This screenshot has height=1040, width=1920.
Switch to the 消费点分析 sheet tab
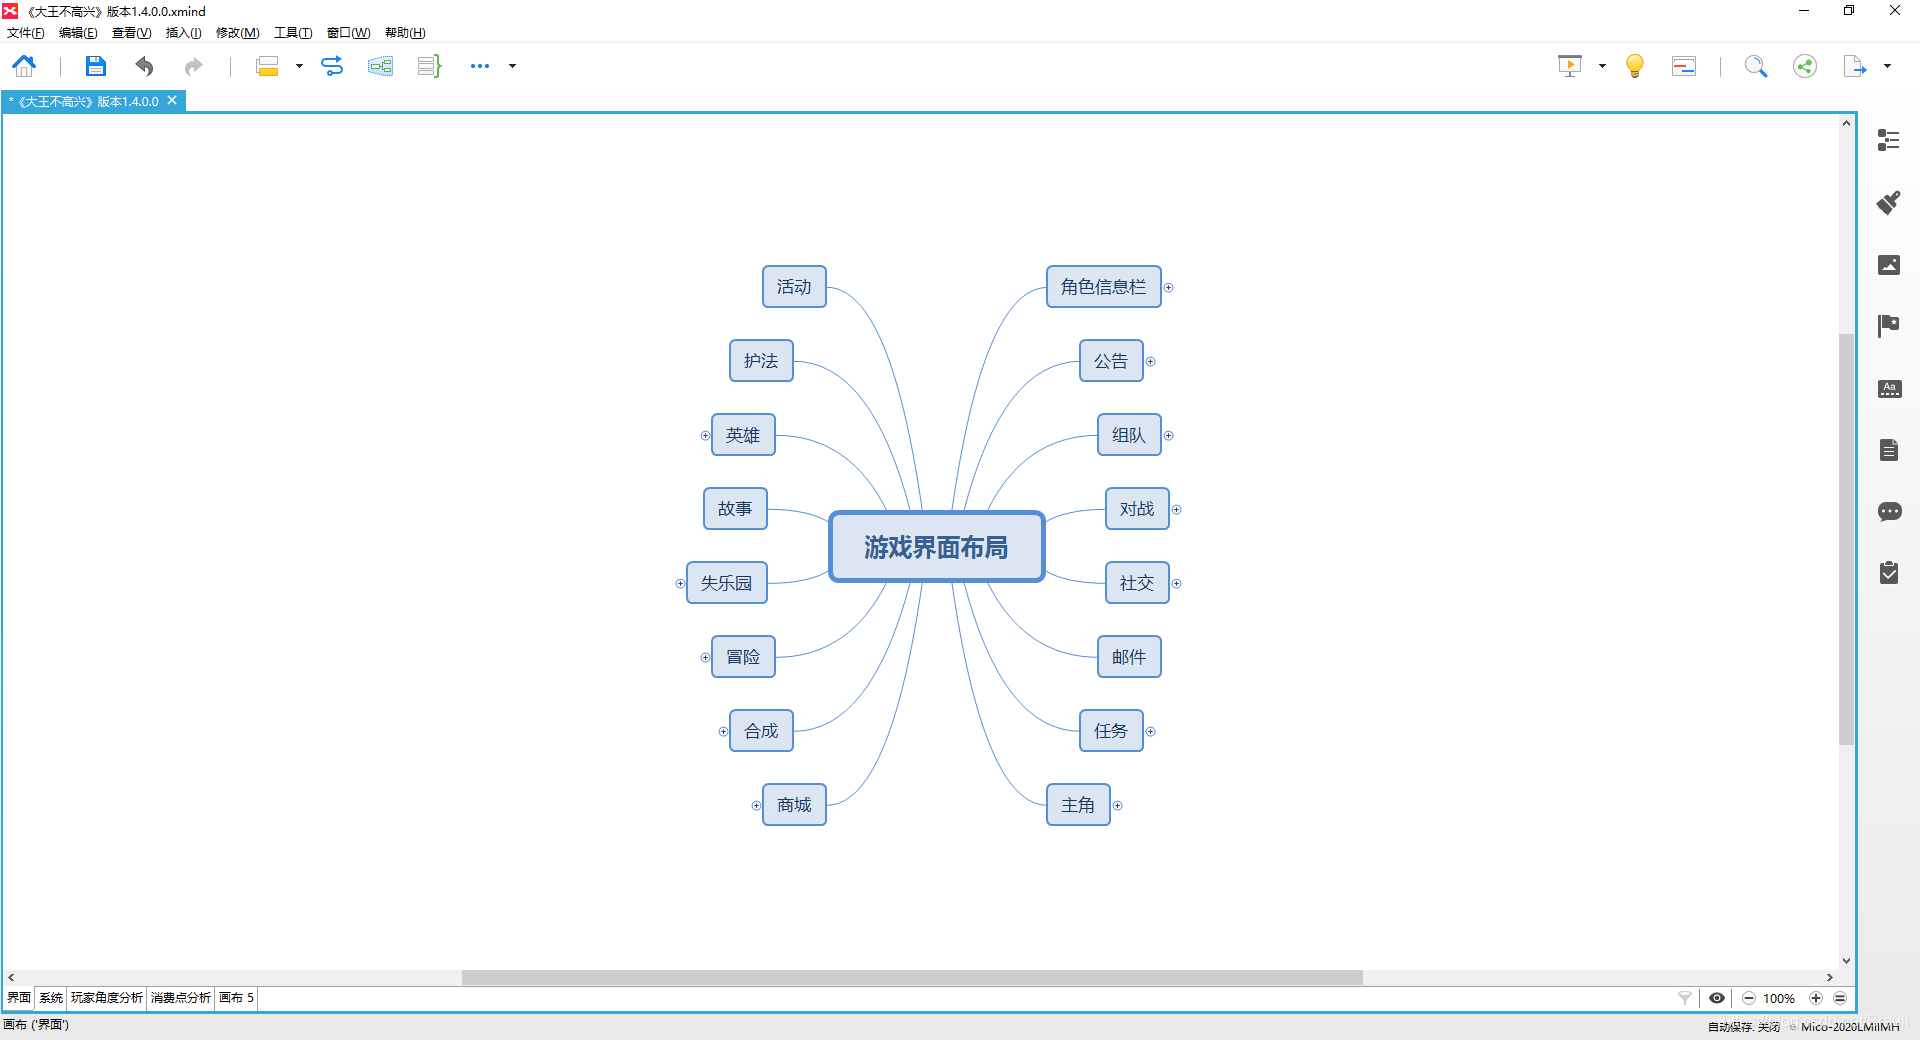coord(181,998)
